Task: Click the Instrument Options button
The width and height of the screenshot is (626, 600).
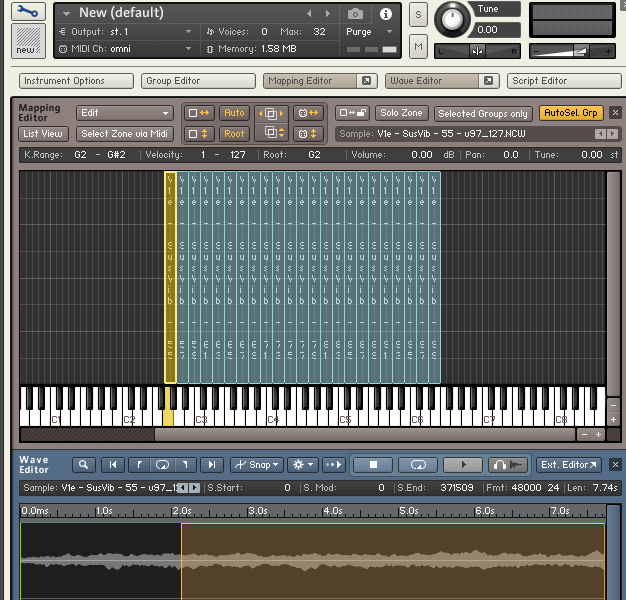Action: point(76,81)
